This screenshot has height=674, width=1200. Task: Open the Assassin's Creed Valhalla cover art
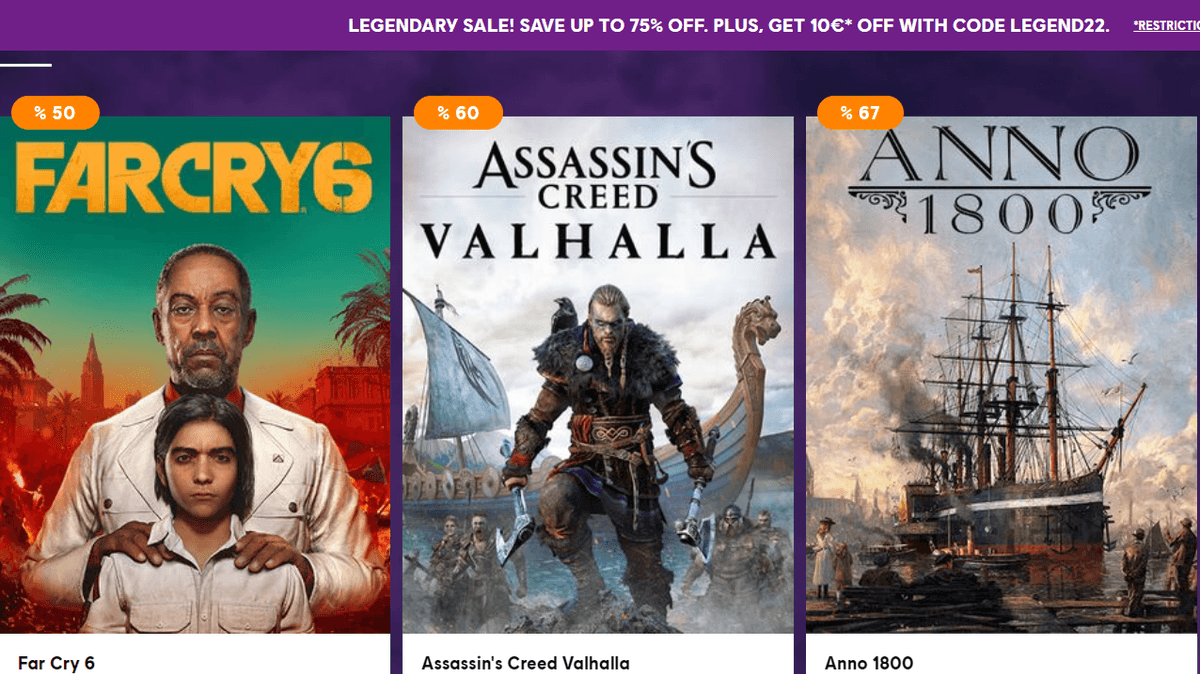tap(598, 375)
